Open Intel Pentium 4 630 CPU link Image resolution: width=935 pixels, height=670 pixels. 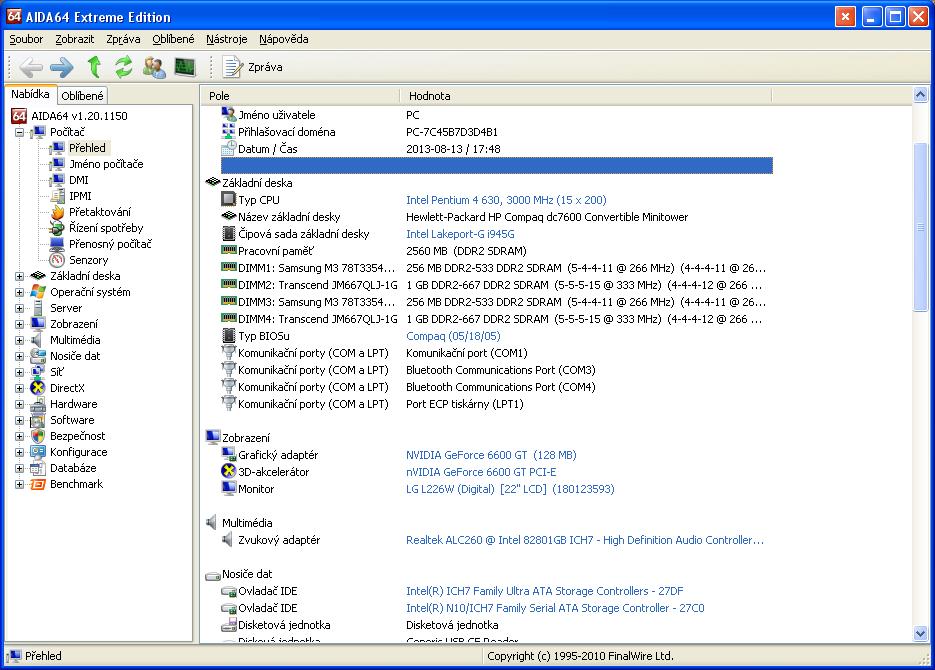point(506,200)
